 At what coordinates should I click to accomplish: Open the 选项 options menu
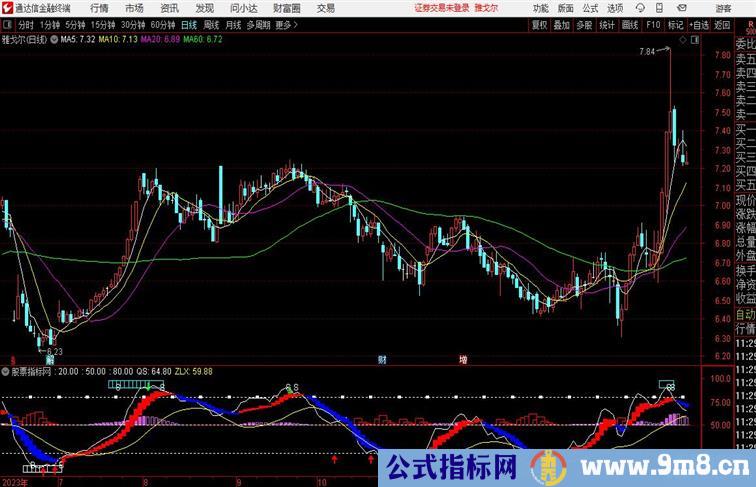click(617, 8)
